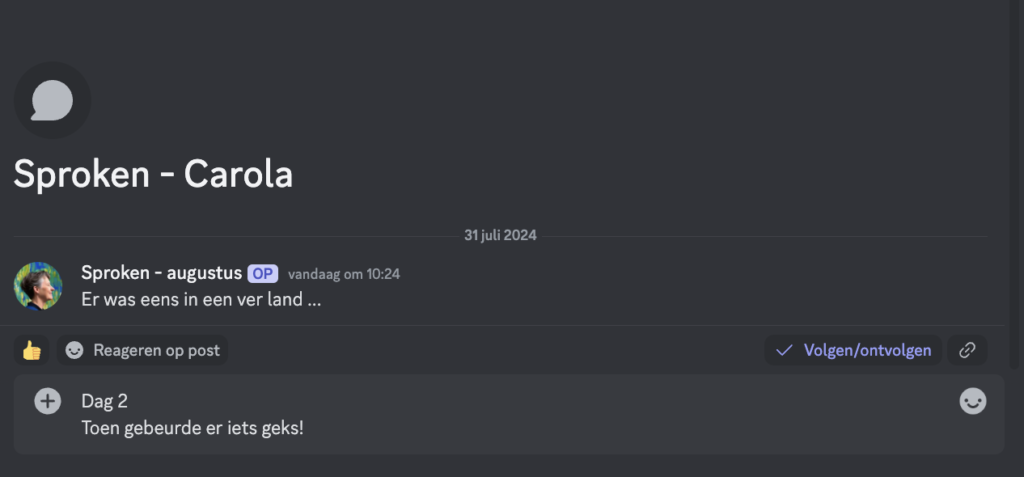Click Reageren op post button
This screenshot has height=477, width=1024.
point(142,350)
